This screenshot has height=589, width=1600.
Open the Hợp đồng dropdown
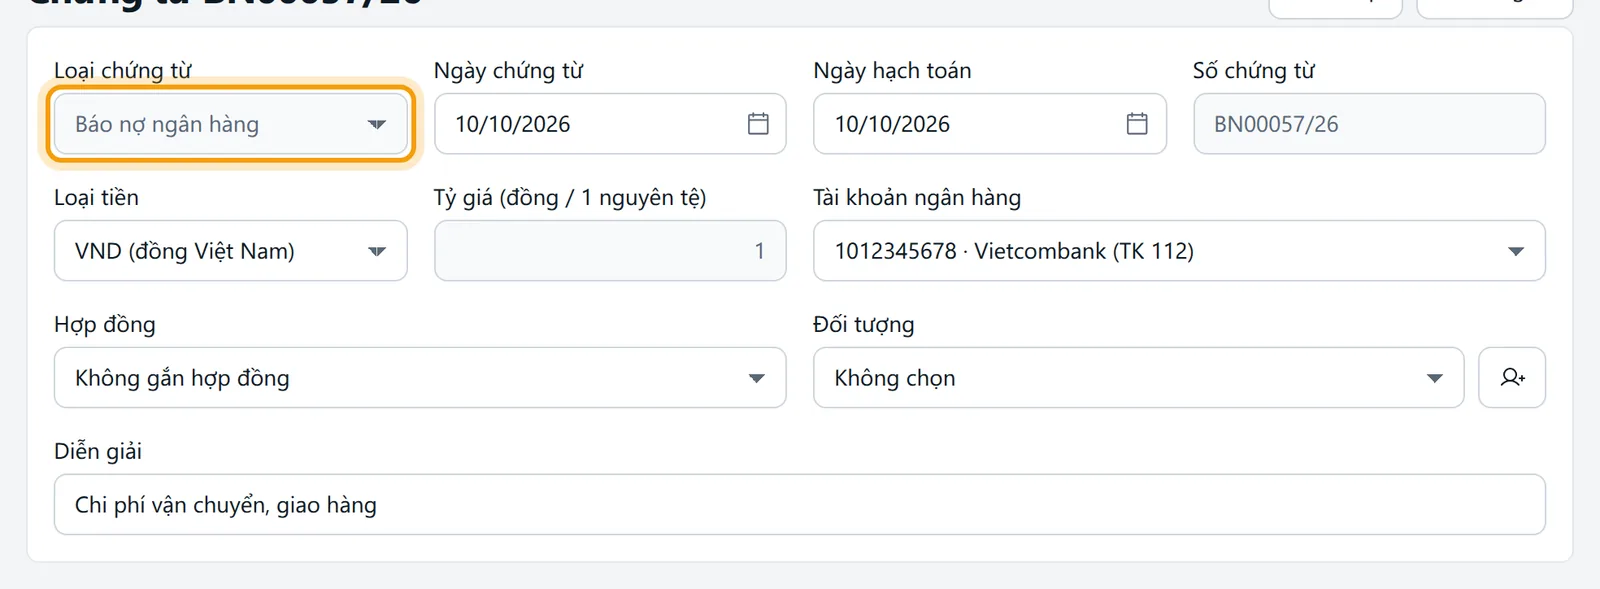click(420, 378)
